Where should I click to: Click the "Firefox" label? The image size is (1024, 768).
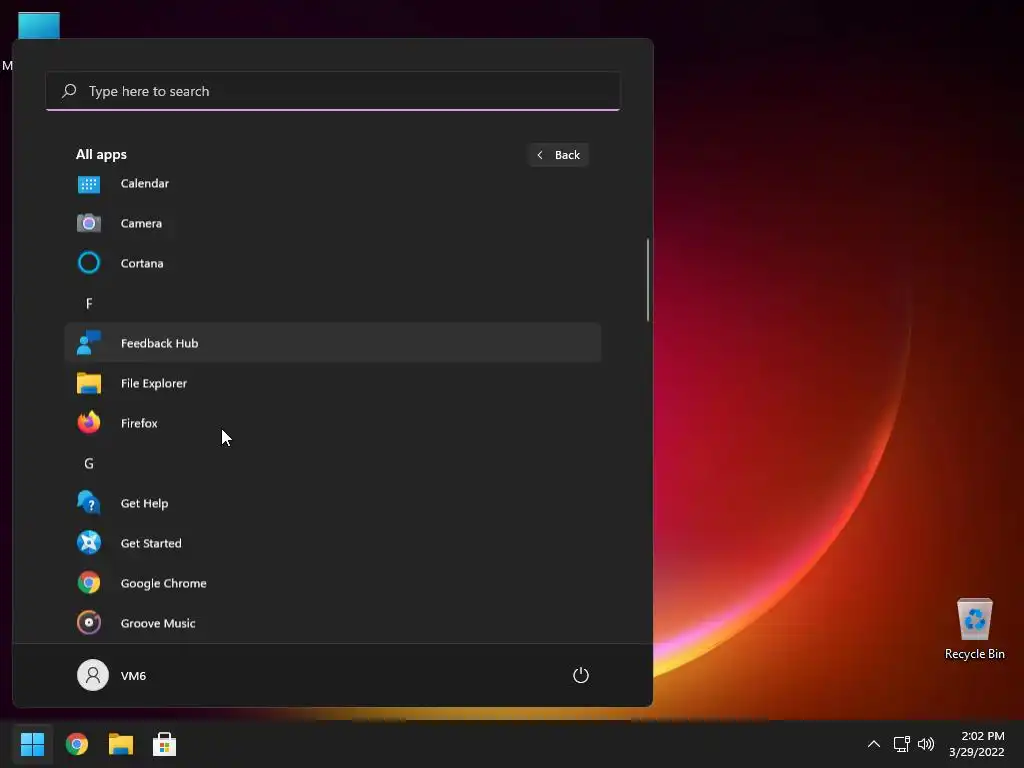click(139, 423)
